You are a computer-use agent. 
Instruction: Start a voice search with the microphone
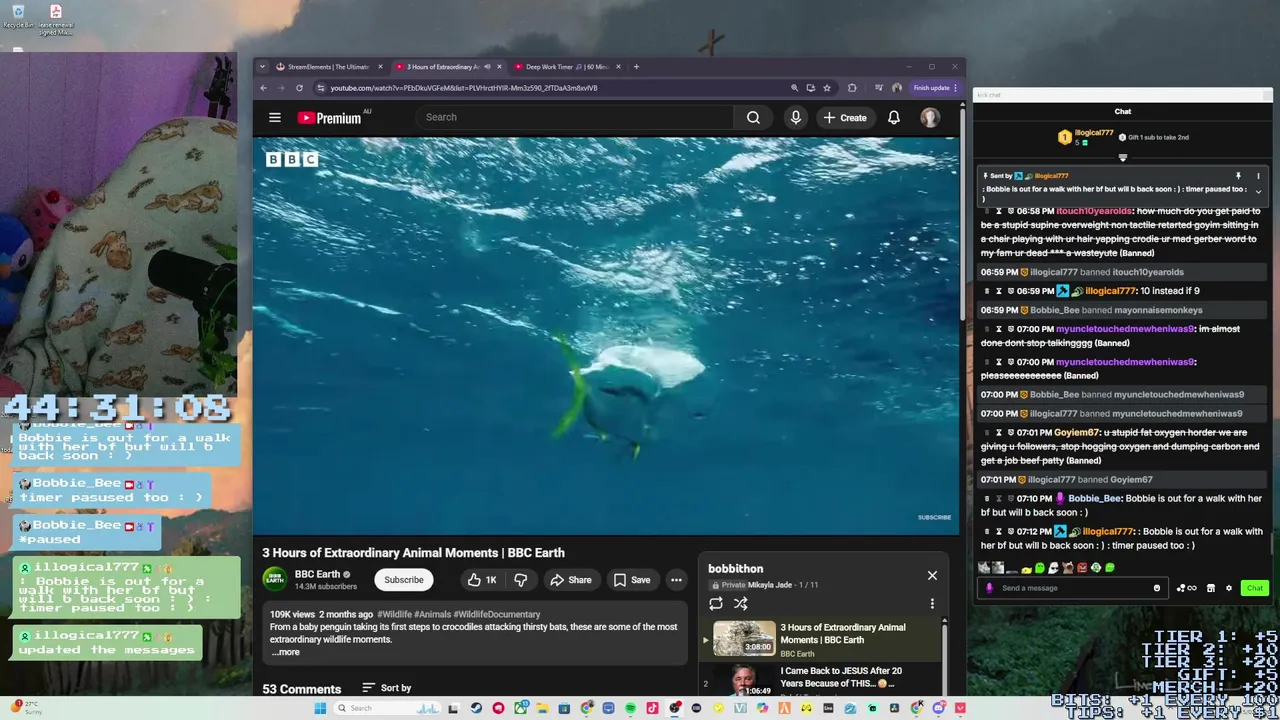796,117
